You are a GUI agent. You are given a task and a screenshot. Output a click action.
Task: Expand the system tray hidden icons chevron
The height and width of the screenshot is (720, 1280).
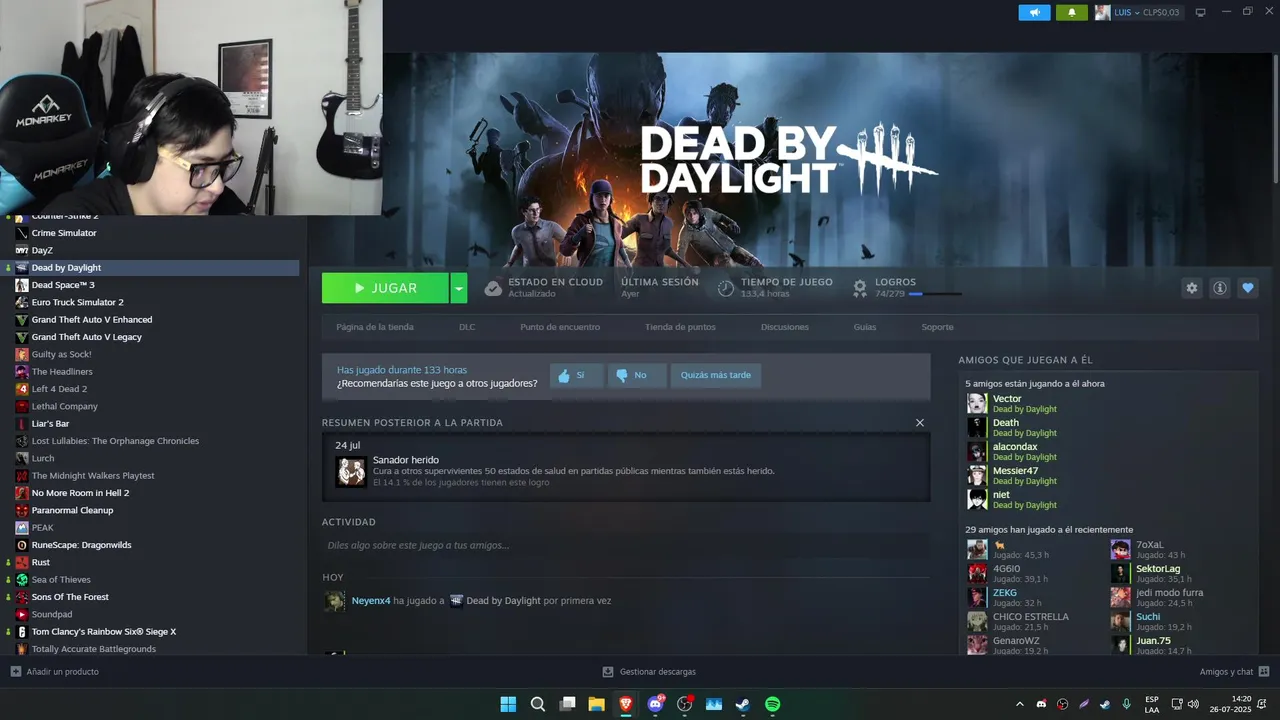tap(1019, 704)
